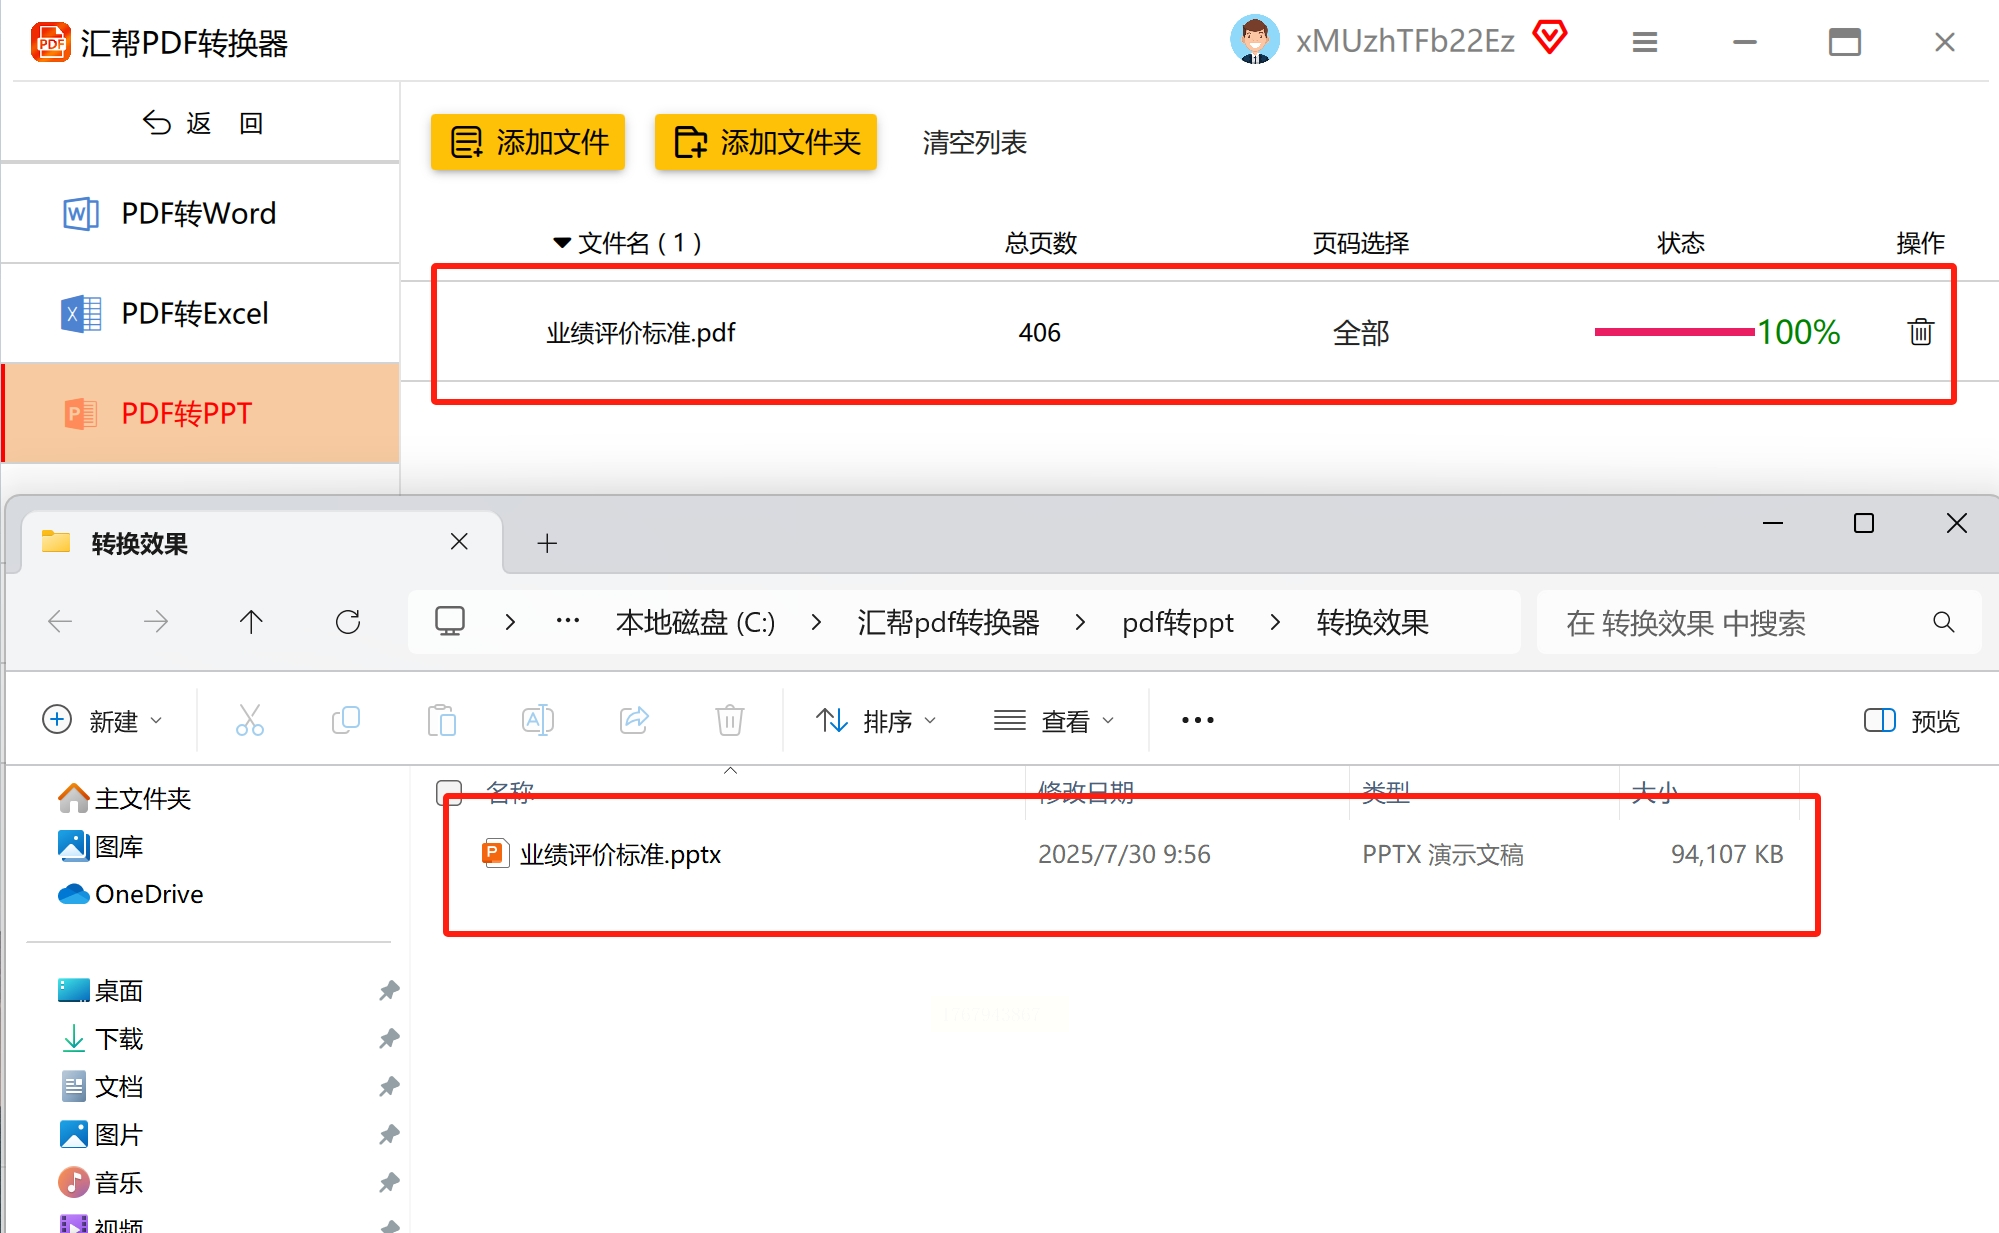The width and height of the screenshot is (1999, 1233).
Task: Click the rename toolbar icon in Explorer
Action: [x=538, y=720]
